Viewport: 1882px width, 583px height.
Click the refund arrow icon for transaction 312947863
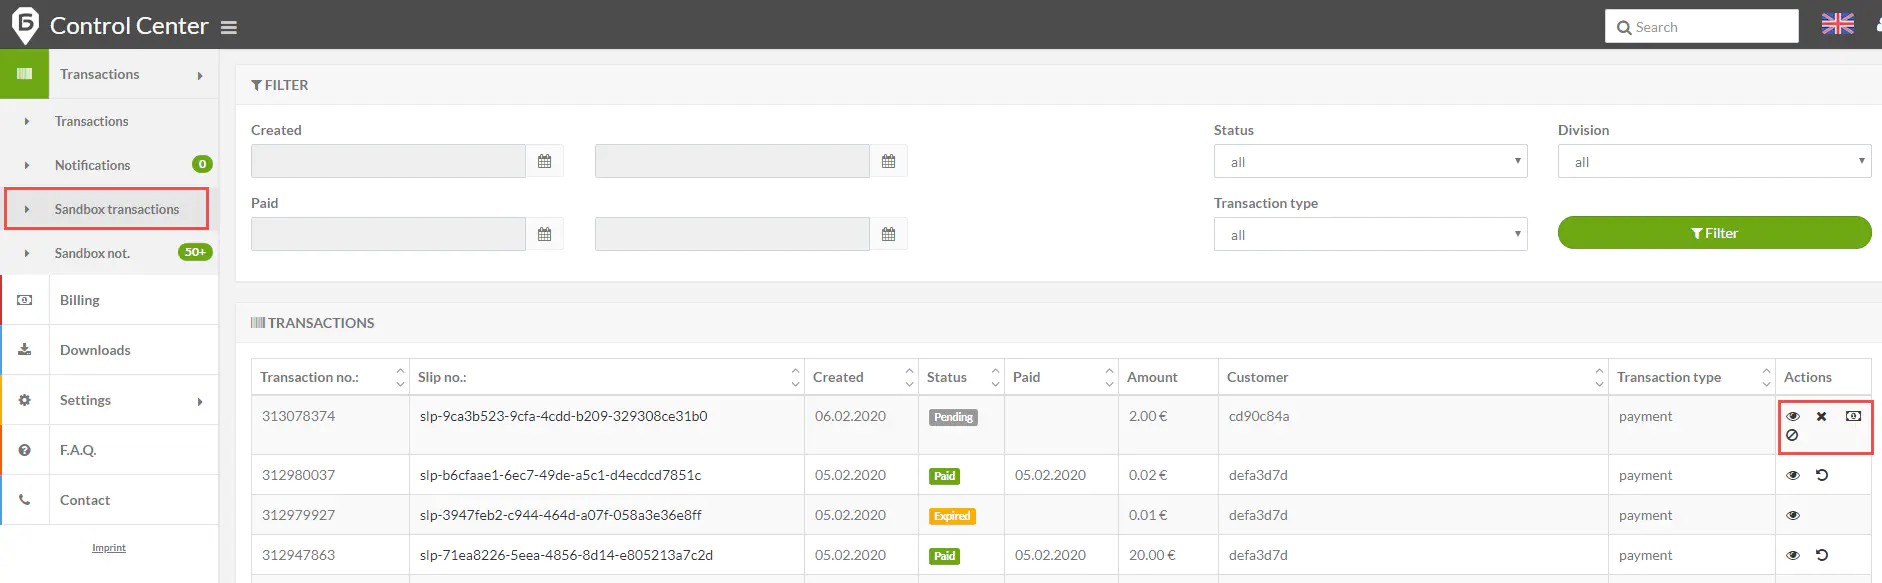pyautogui.click(x=1822, y=556)
